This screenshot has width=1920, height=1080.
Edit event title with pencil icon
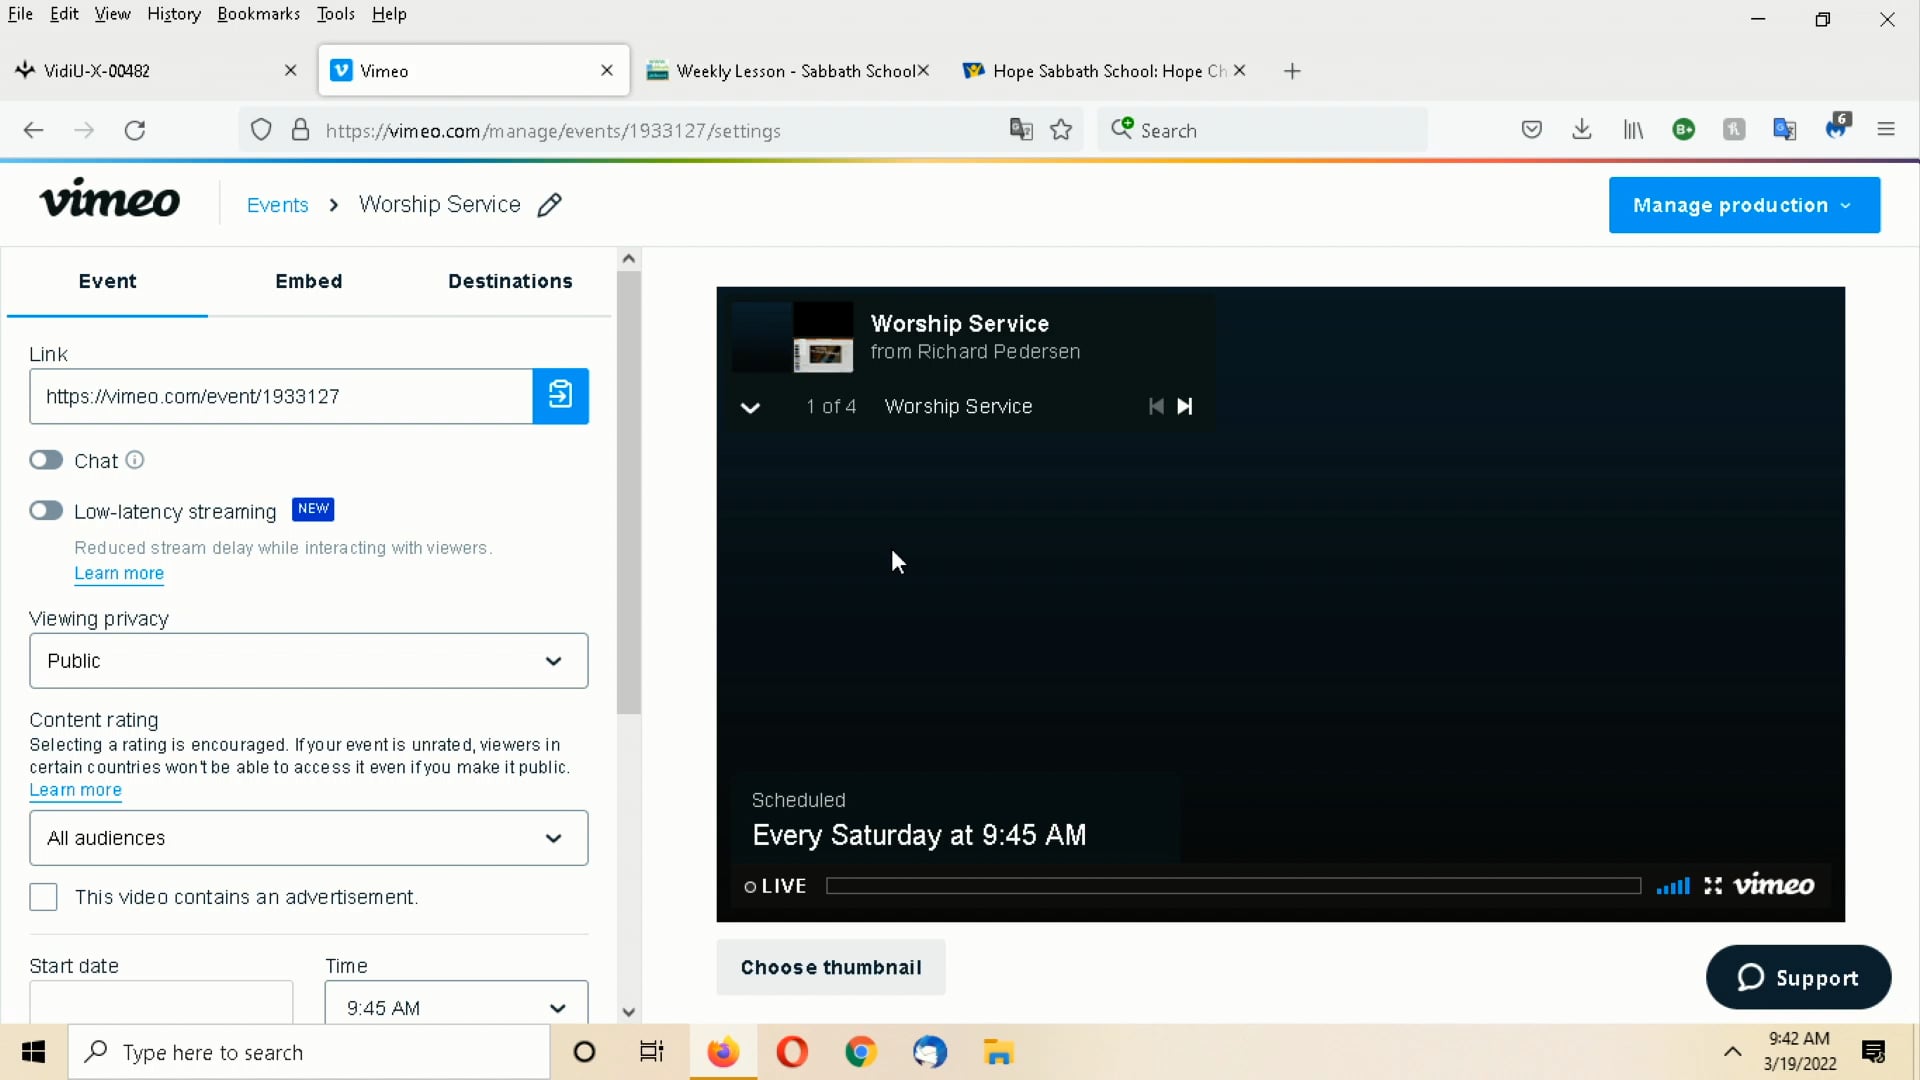tap(549, 205)
